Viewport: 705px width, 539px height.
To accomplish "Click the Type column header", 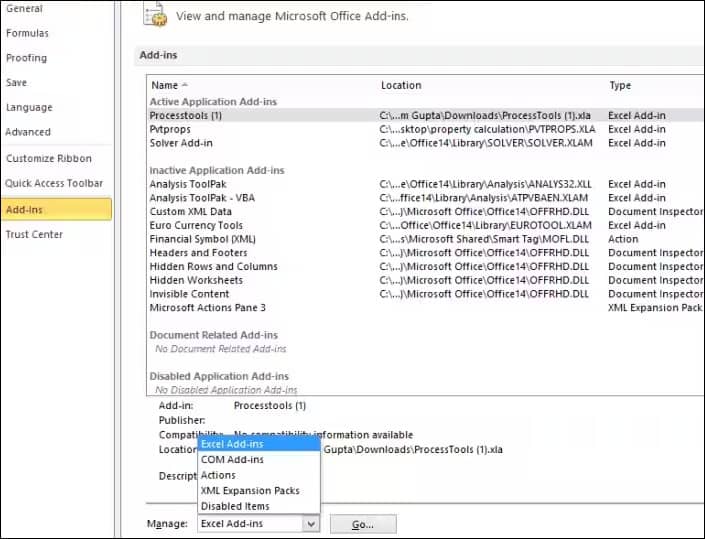I will click(x=620, y=86).
